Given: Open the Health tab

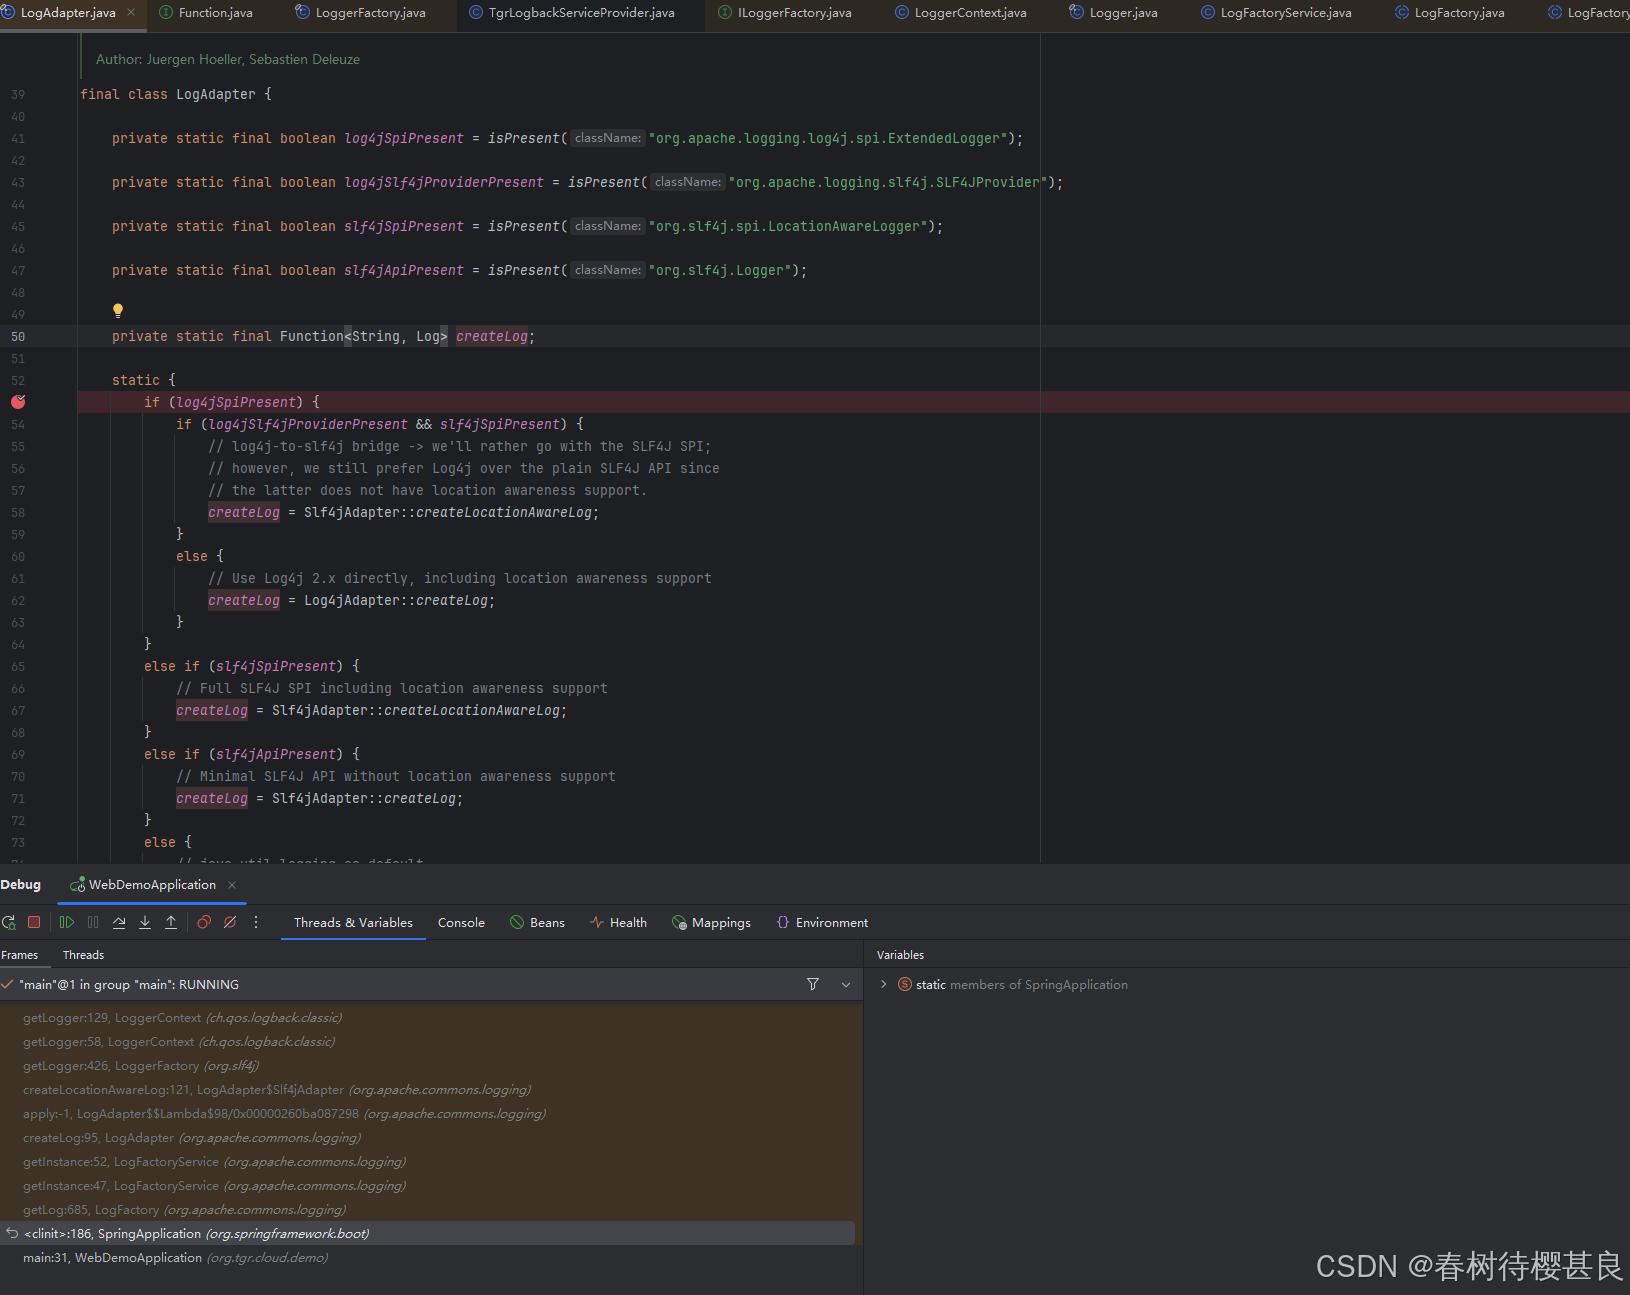Looking at the screenshot, I should click(618, 922).
